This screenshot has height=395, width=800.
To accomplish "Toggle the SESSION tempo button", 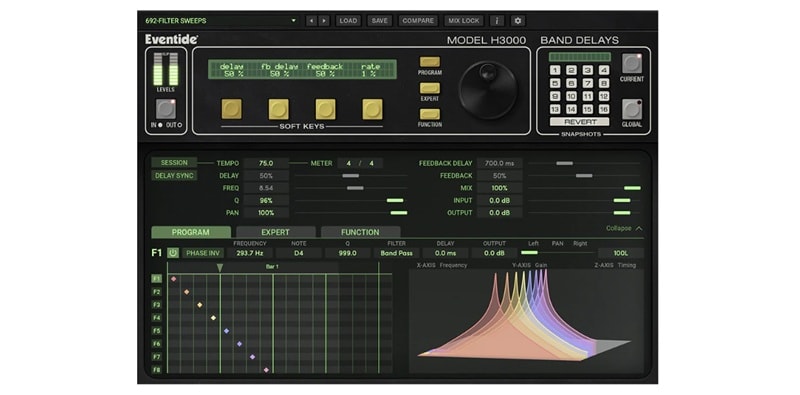I will coord(174,163).
